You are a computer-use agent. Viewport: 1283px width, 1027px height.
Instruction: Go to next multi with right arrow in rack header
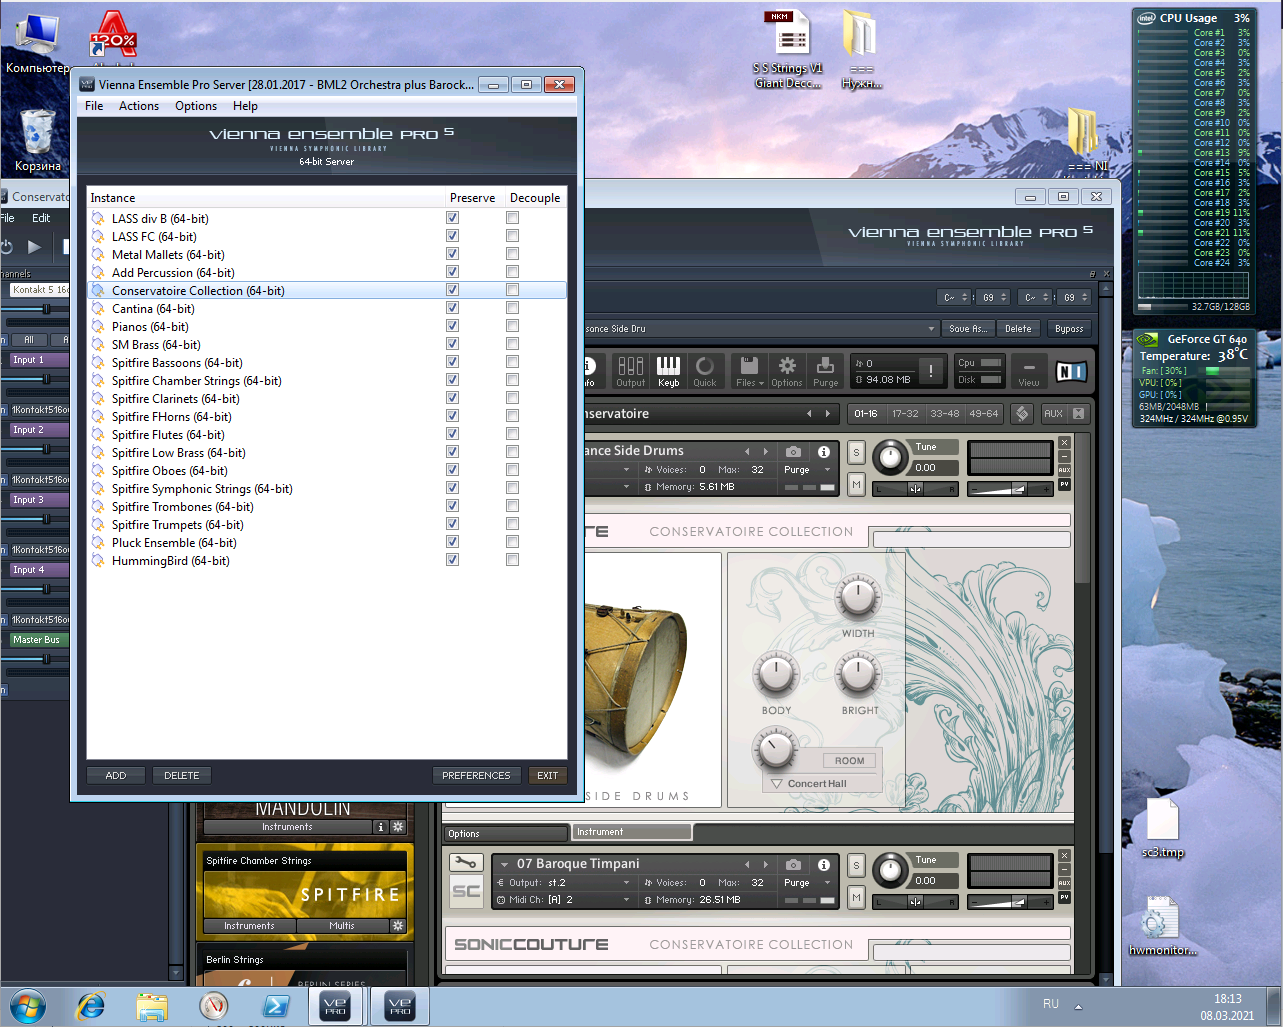tap(827, 413)
